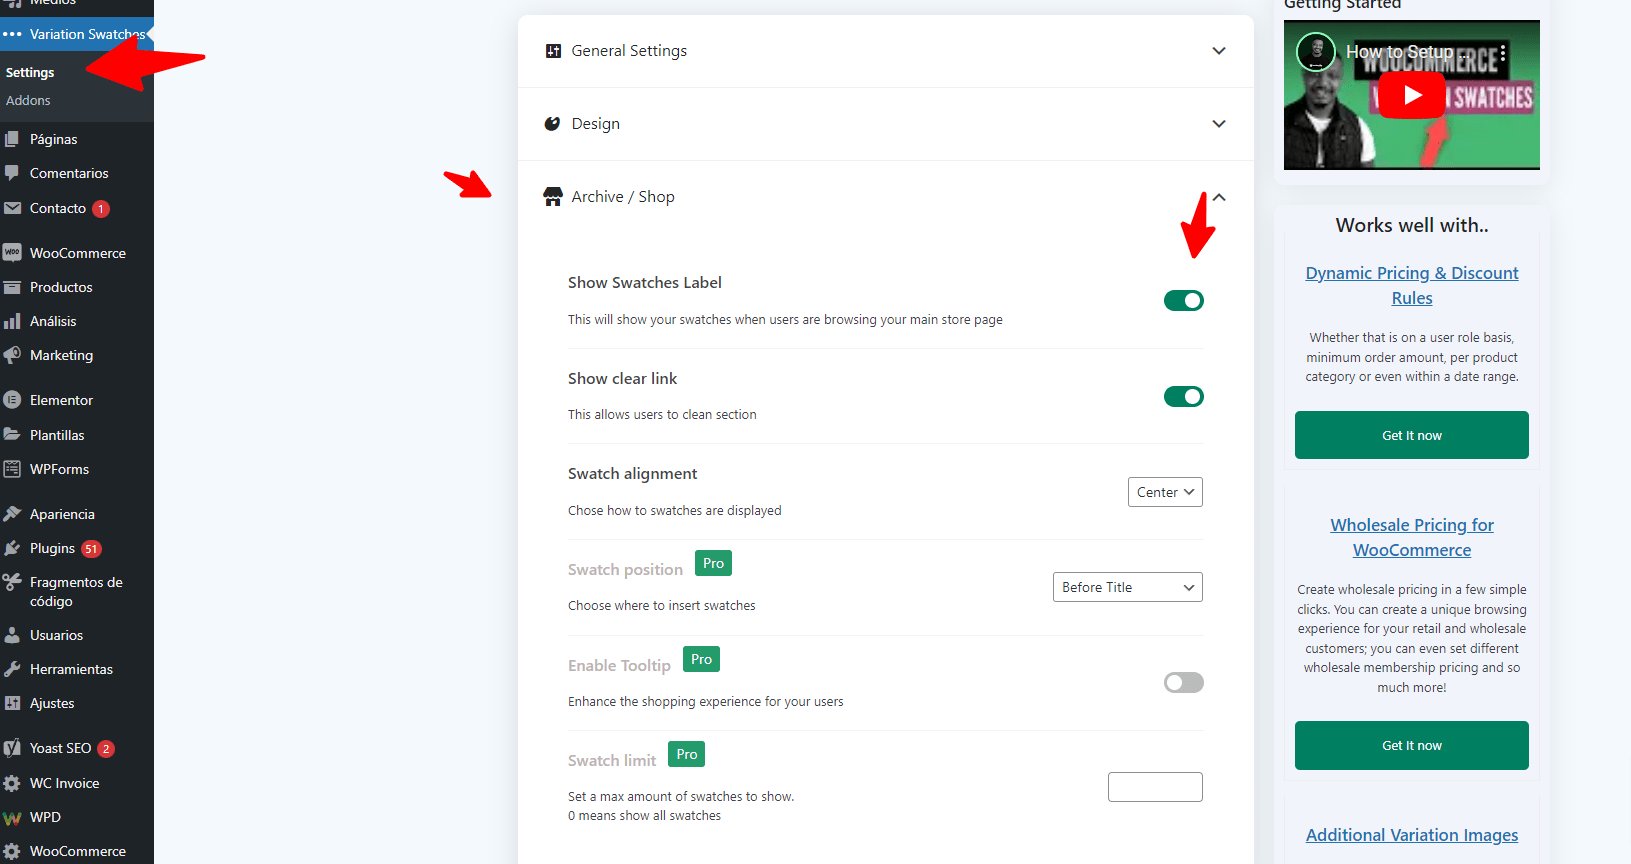Toggle off Show clear link
The height and width of the screenshot is (864, 1631).
(x=1184, y=397)
